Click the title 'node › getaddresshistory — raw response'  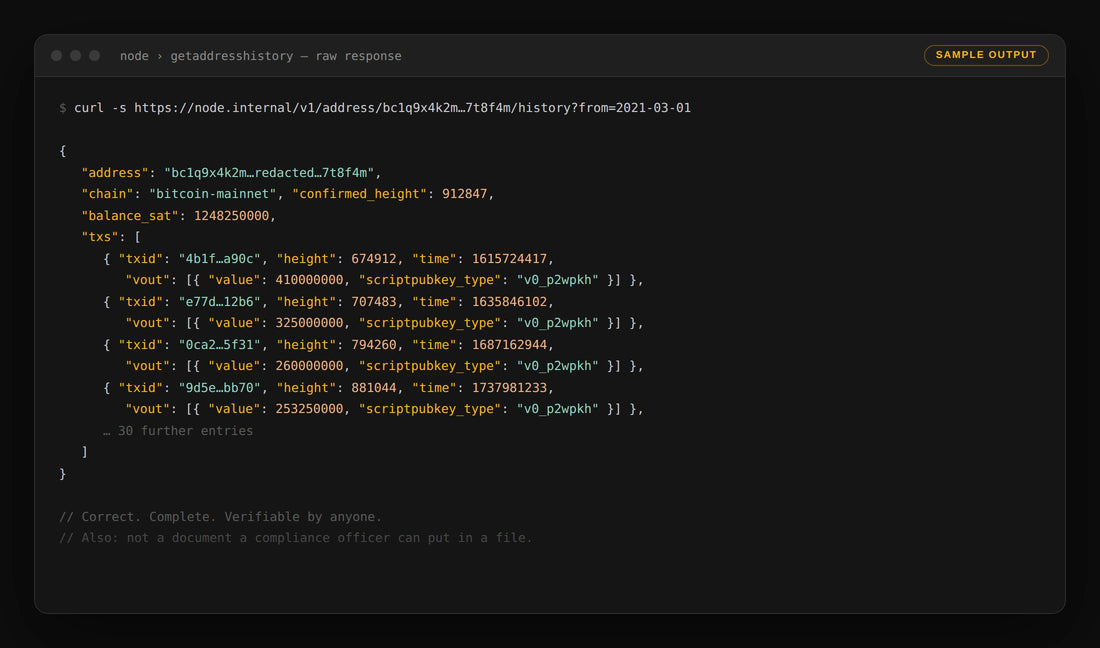(261, 56)
